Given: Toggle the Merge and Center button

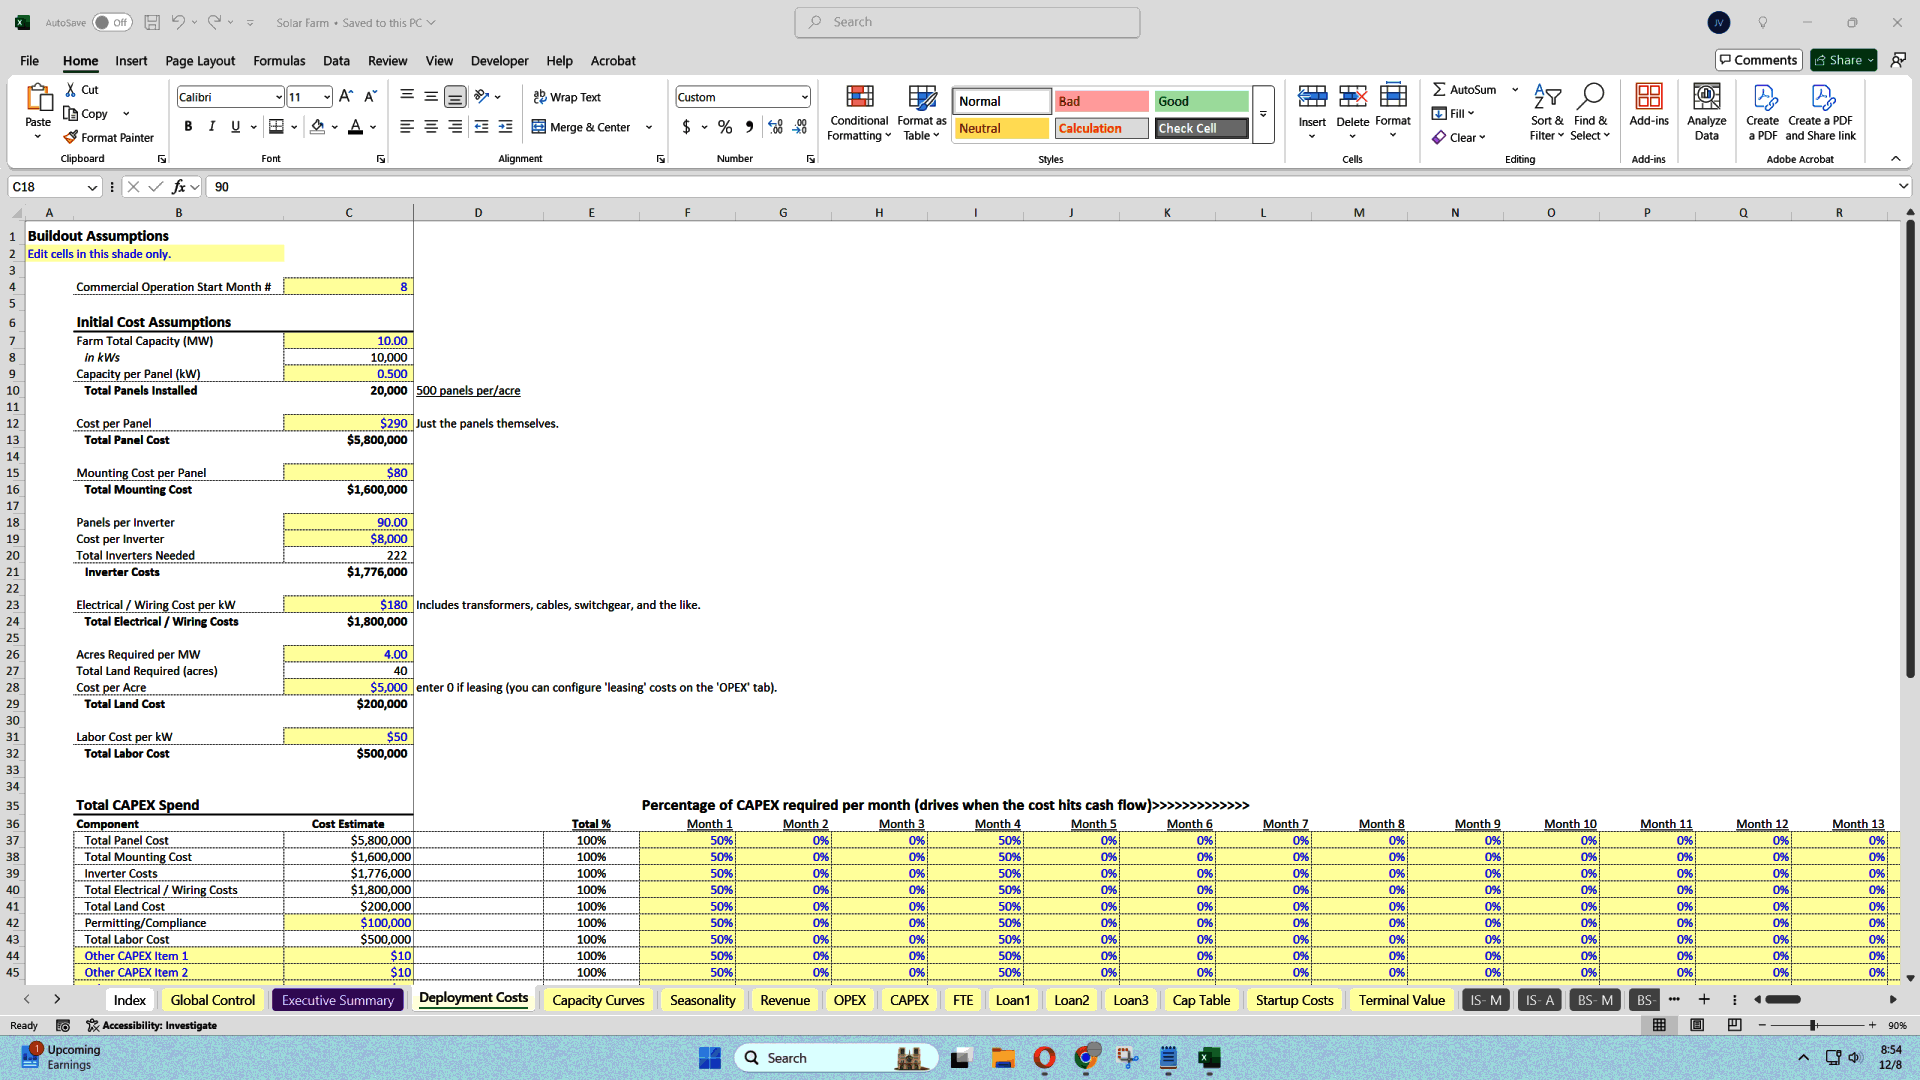Looking at the screenshot, I should (x=582, y=127).
